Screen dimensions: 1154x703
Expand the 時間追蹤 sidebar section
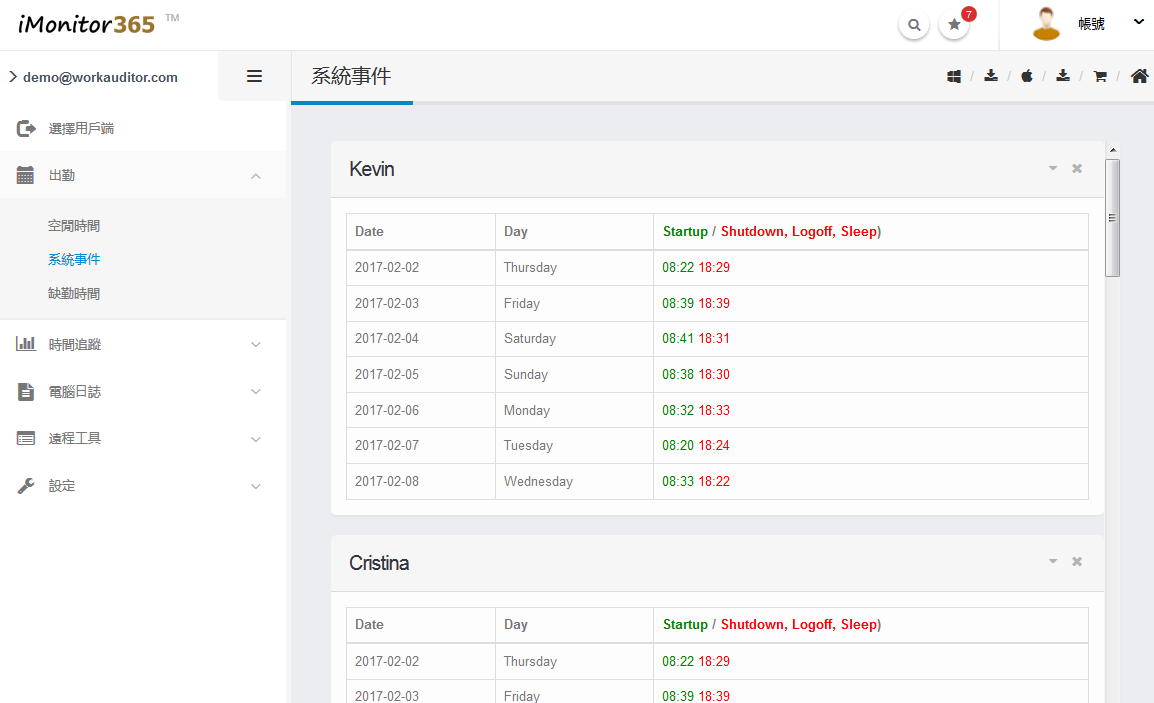[x=140, y=344]
